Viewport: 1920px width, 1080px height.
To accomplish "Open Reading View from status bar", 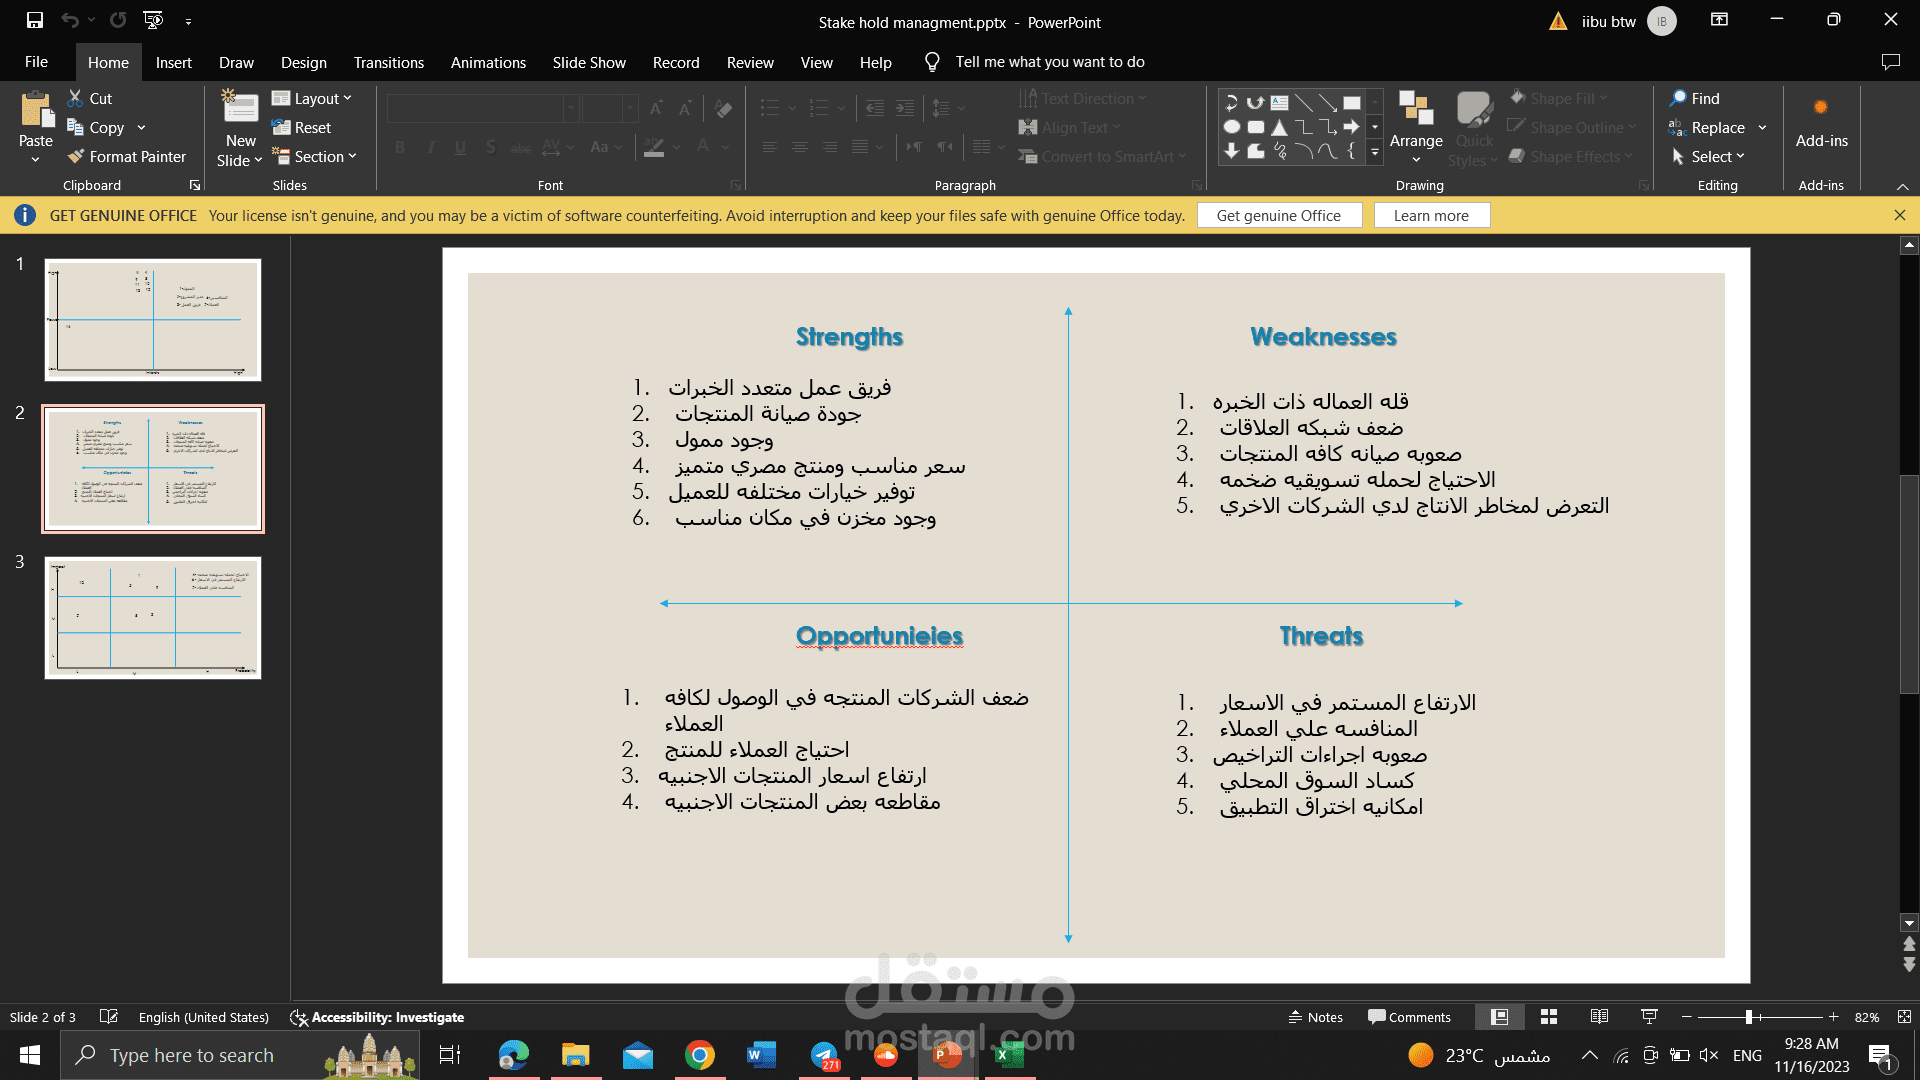I will (1599, 1017).
